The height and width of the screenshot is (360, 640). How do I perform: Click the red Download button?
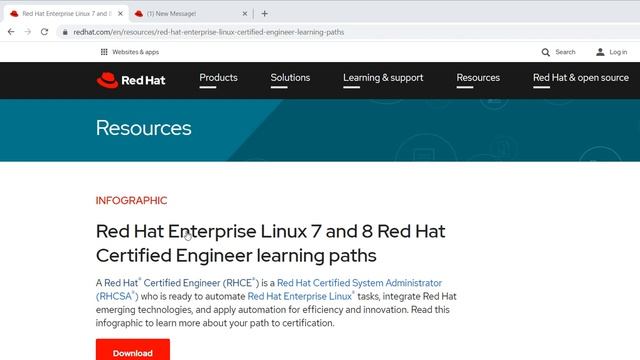pyautogui.click(x=133, y=349)
